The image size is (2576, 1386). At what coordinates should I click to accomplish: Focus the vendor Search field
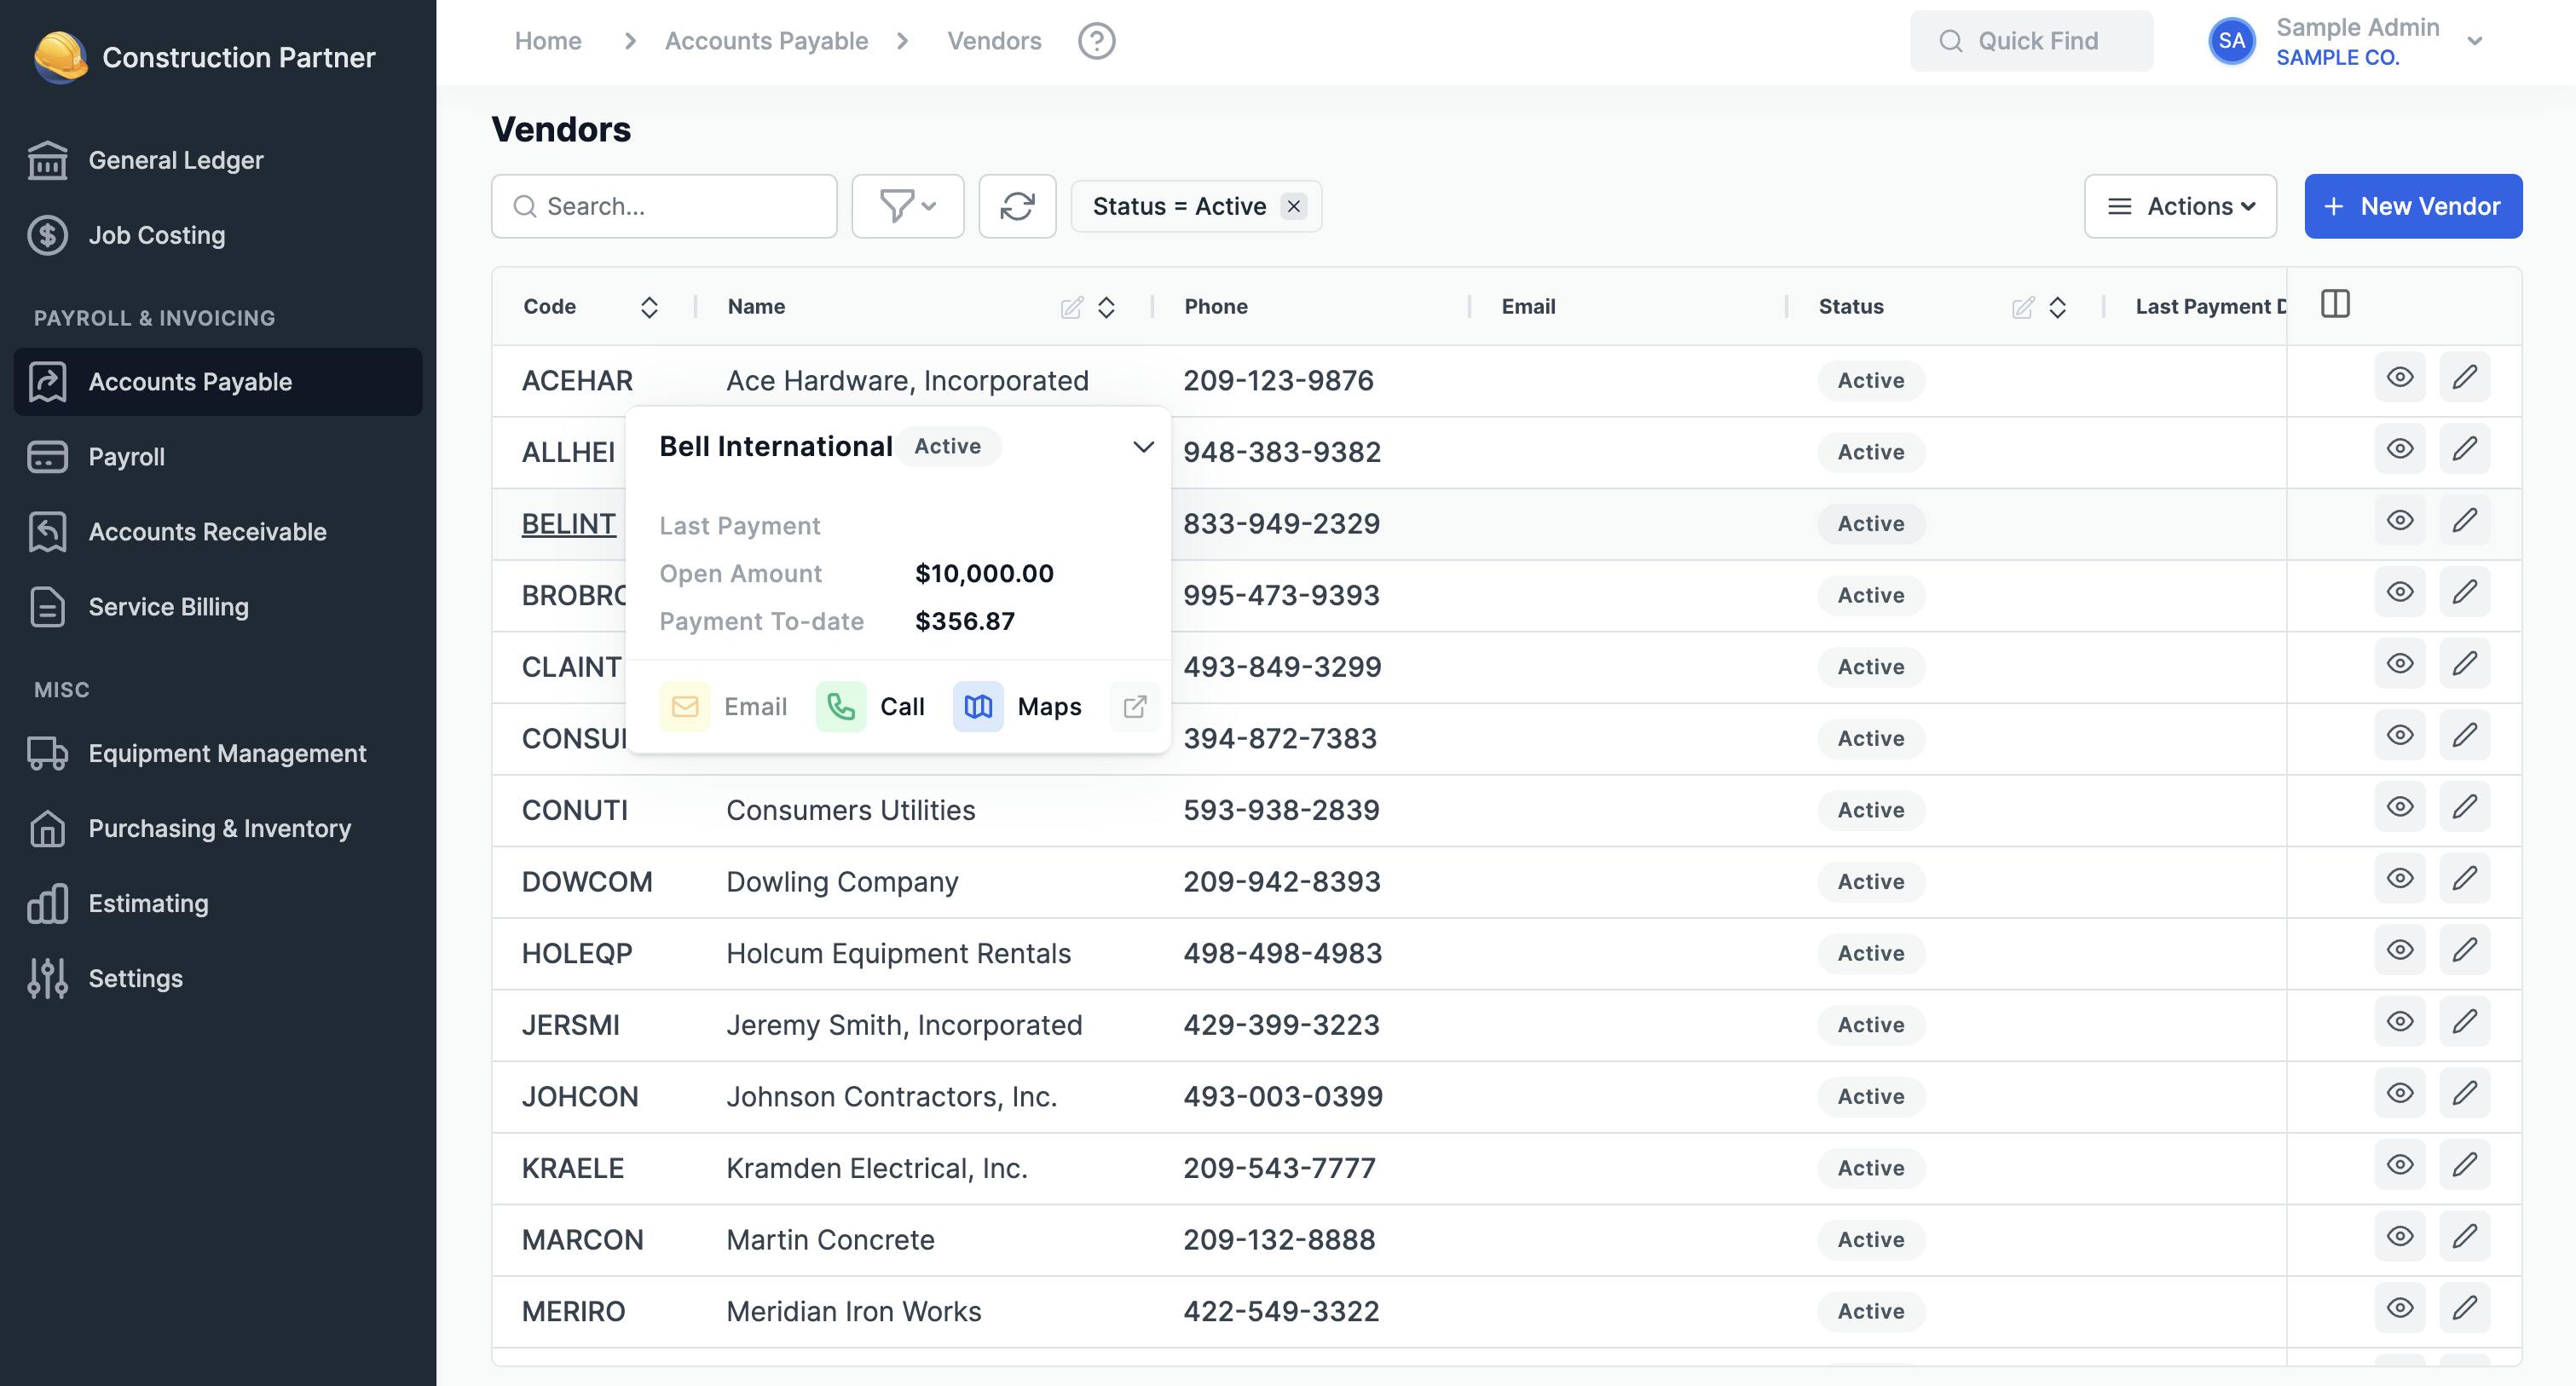tap(664, 206)
